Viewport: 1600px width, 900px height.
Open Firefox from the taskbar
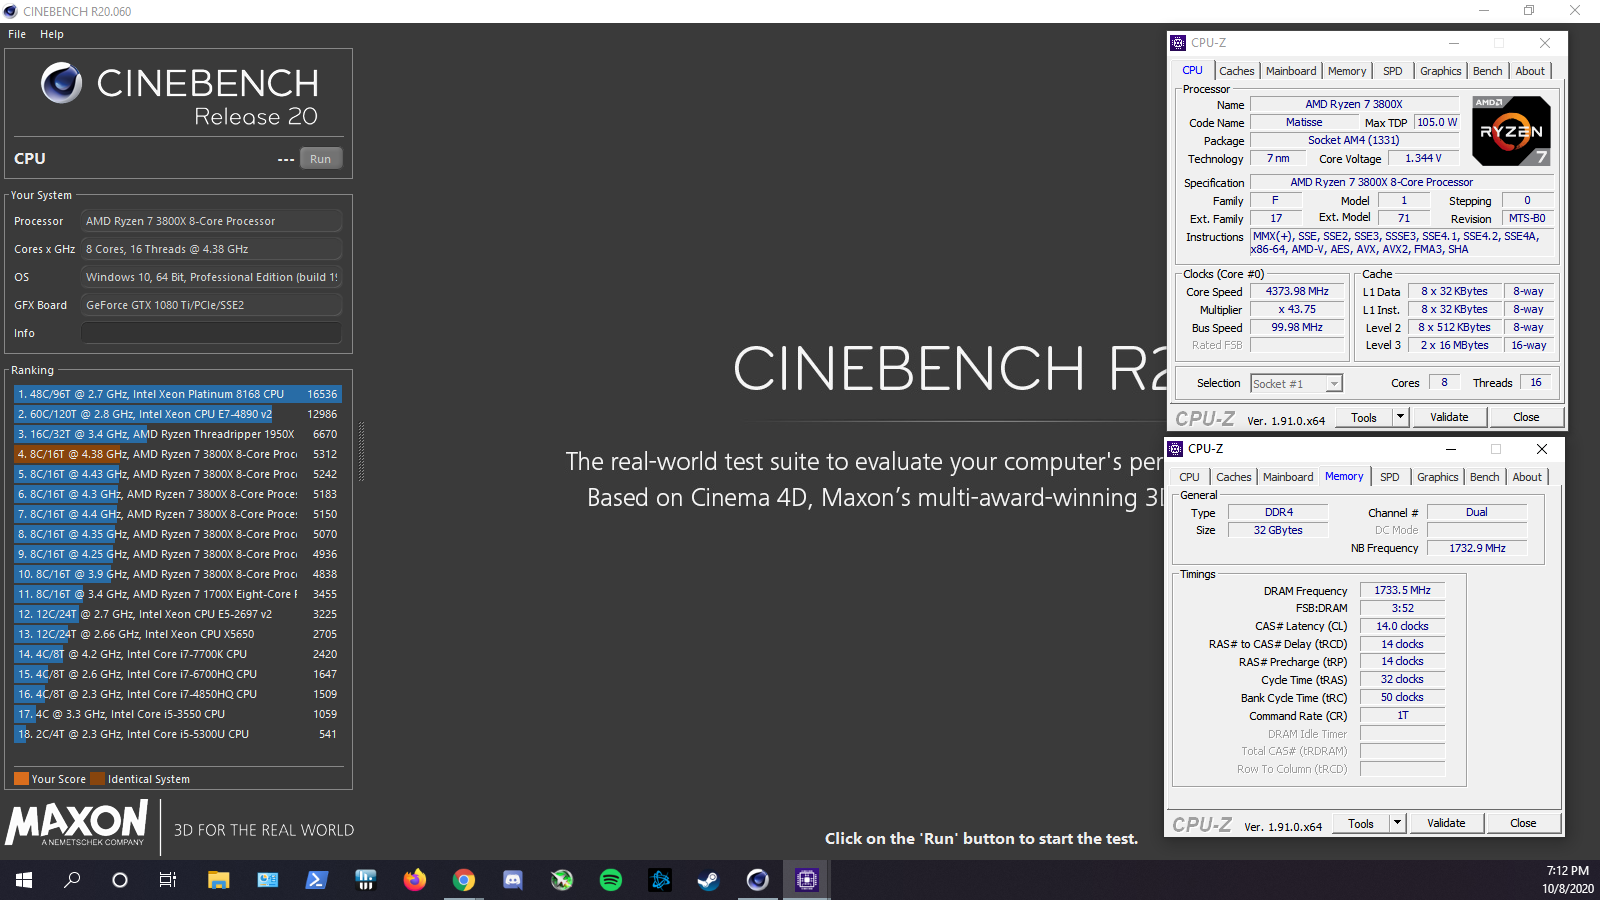pos(414,880)
